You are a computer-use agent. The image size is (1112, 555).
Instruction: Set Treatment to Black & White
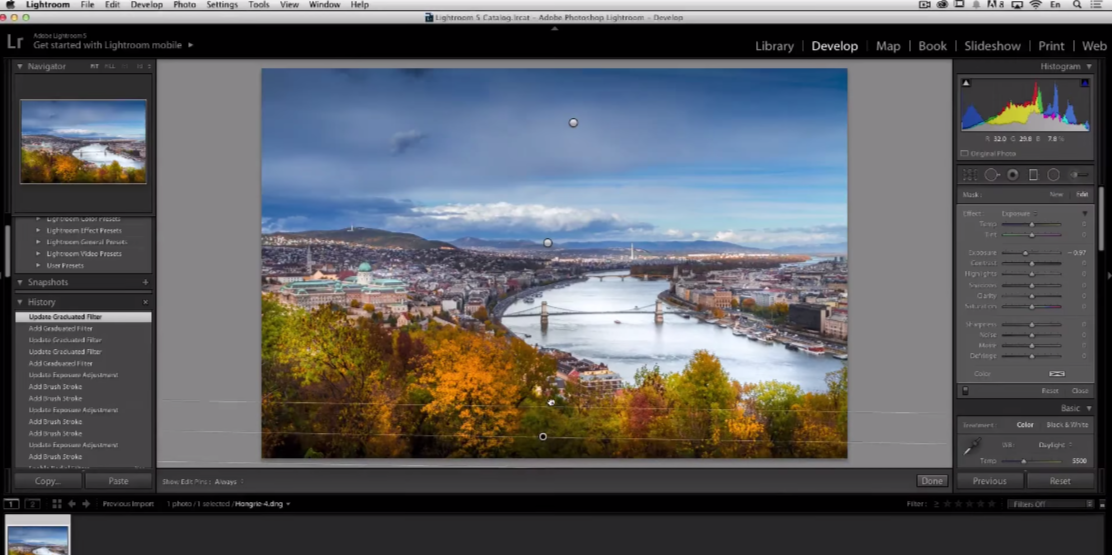click(1067, 425)
